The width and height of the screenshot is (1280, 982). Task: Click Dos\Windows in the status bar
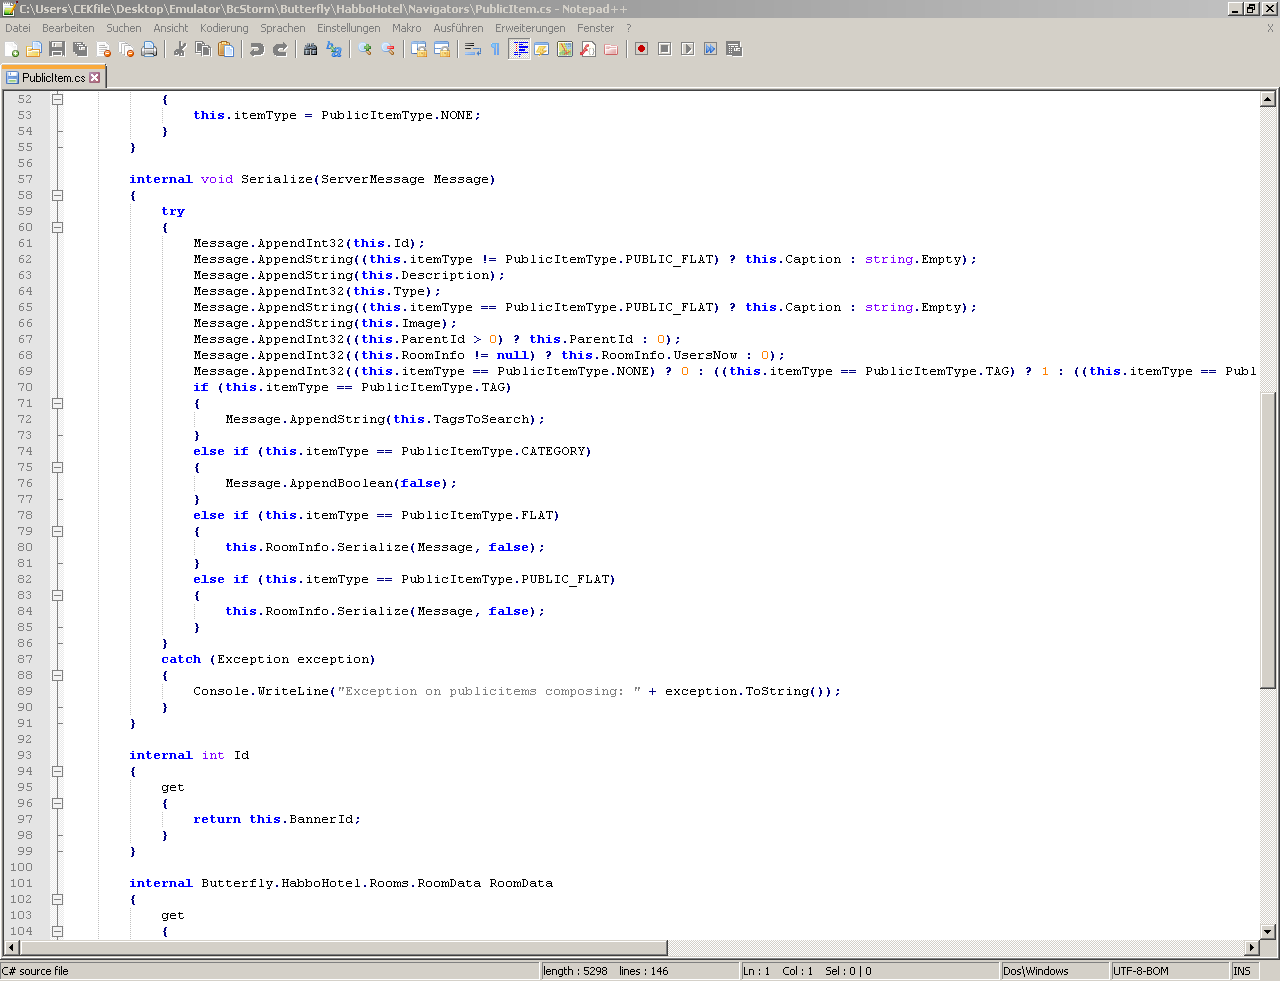pos(1055,971)
